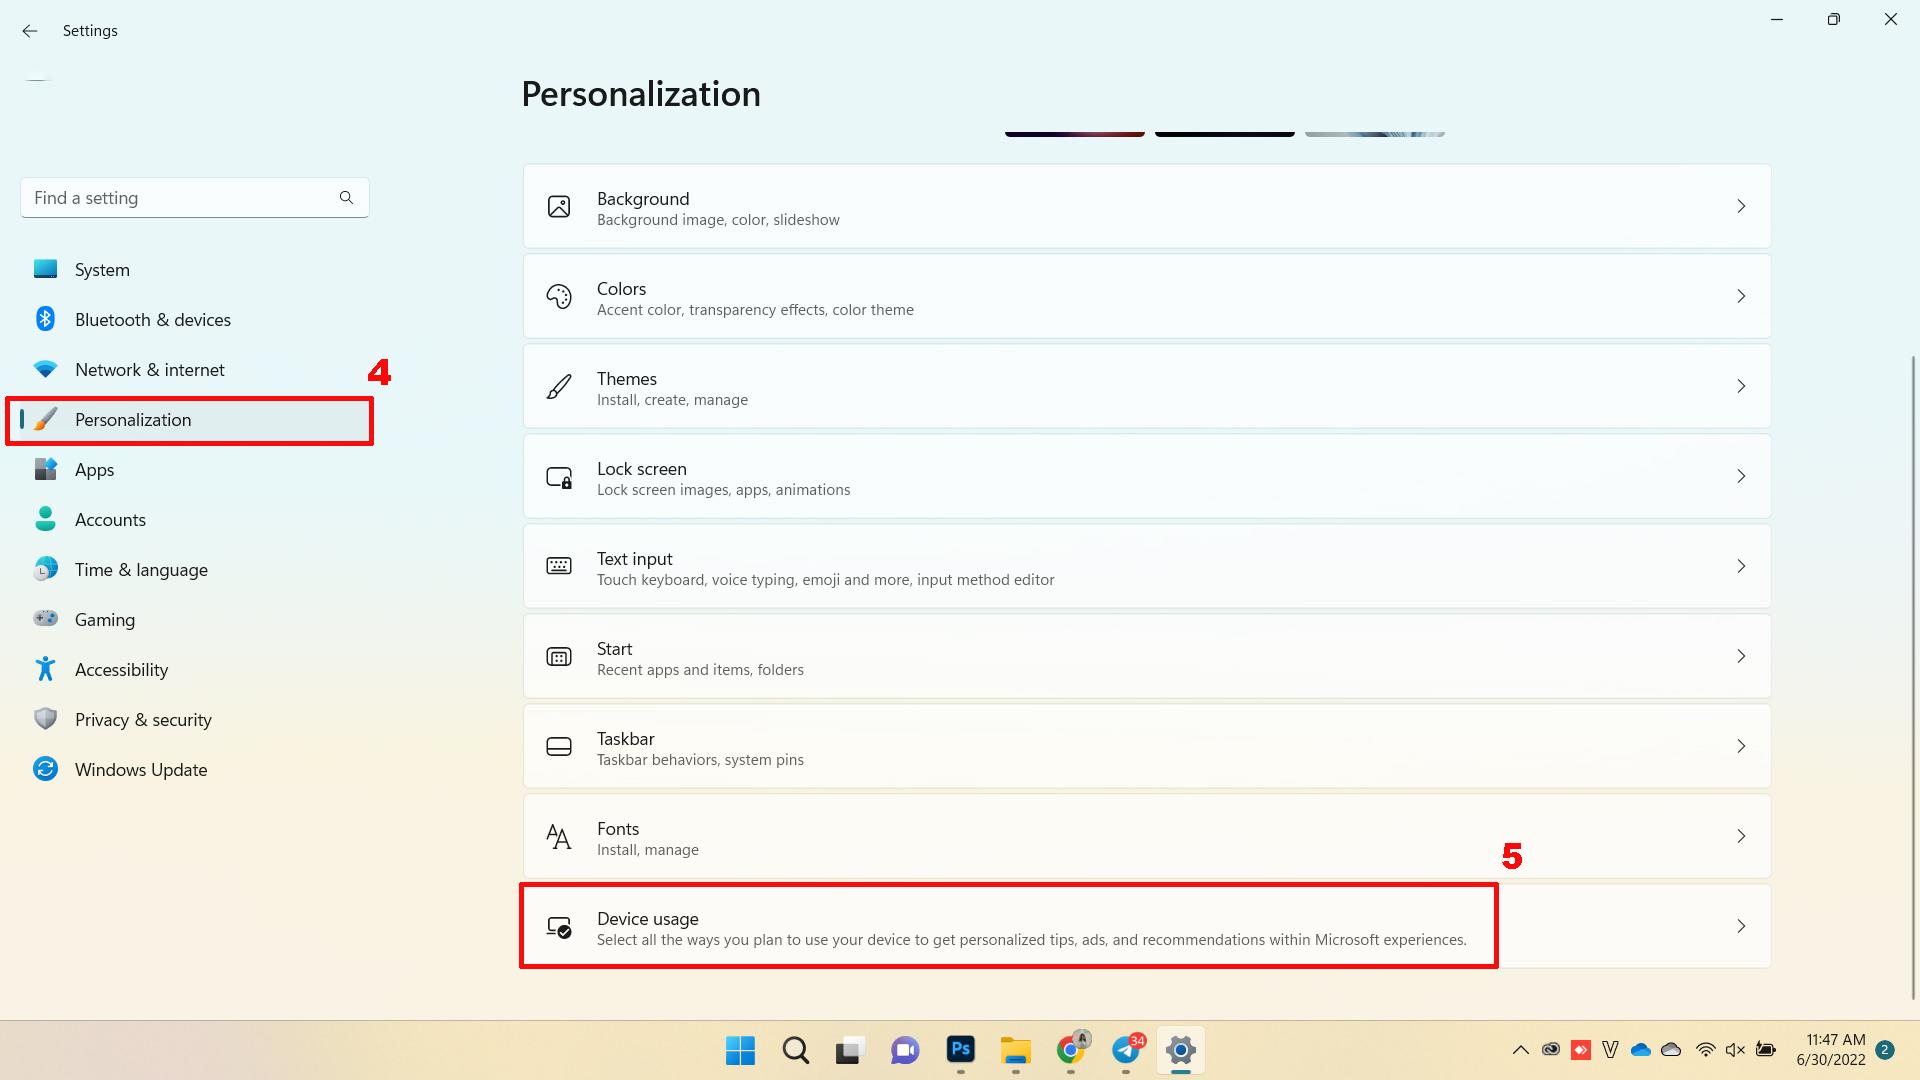The height and width of the screenshot is (1080, 1920).
Task: Open the Windows Start button on taskbar
Action: [740, 1050]
